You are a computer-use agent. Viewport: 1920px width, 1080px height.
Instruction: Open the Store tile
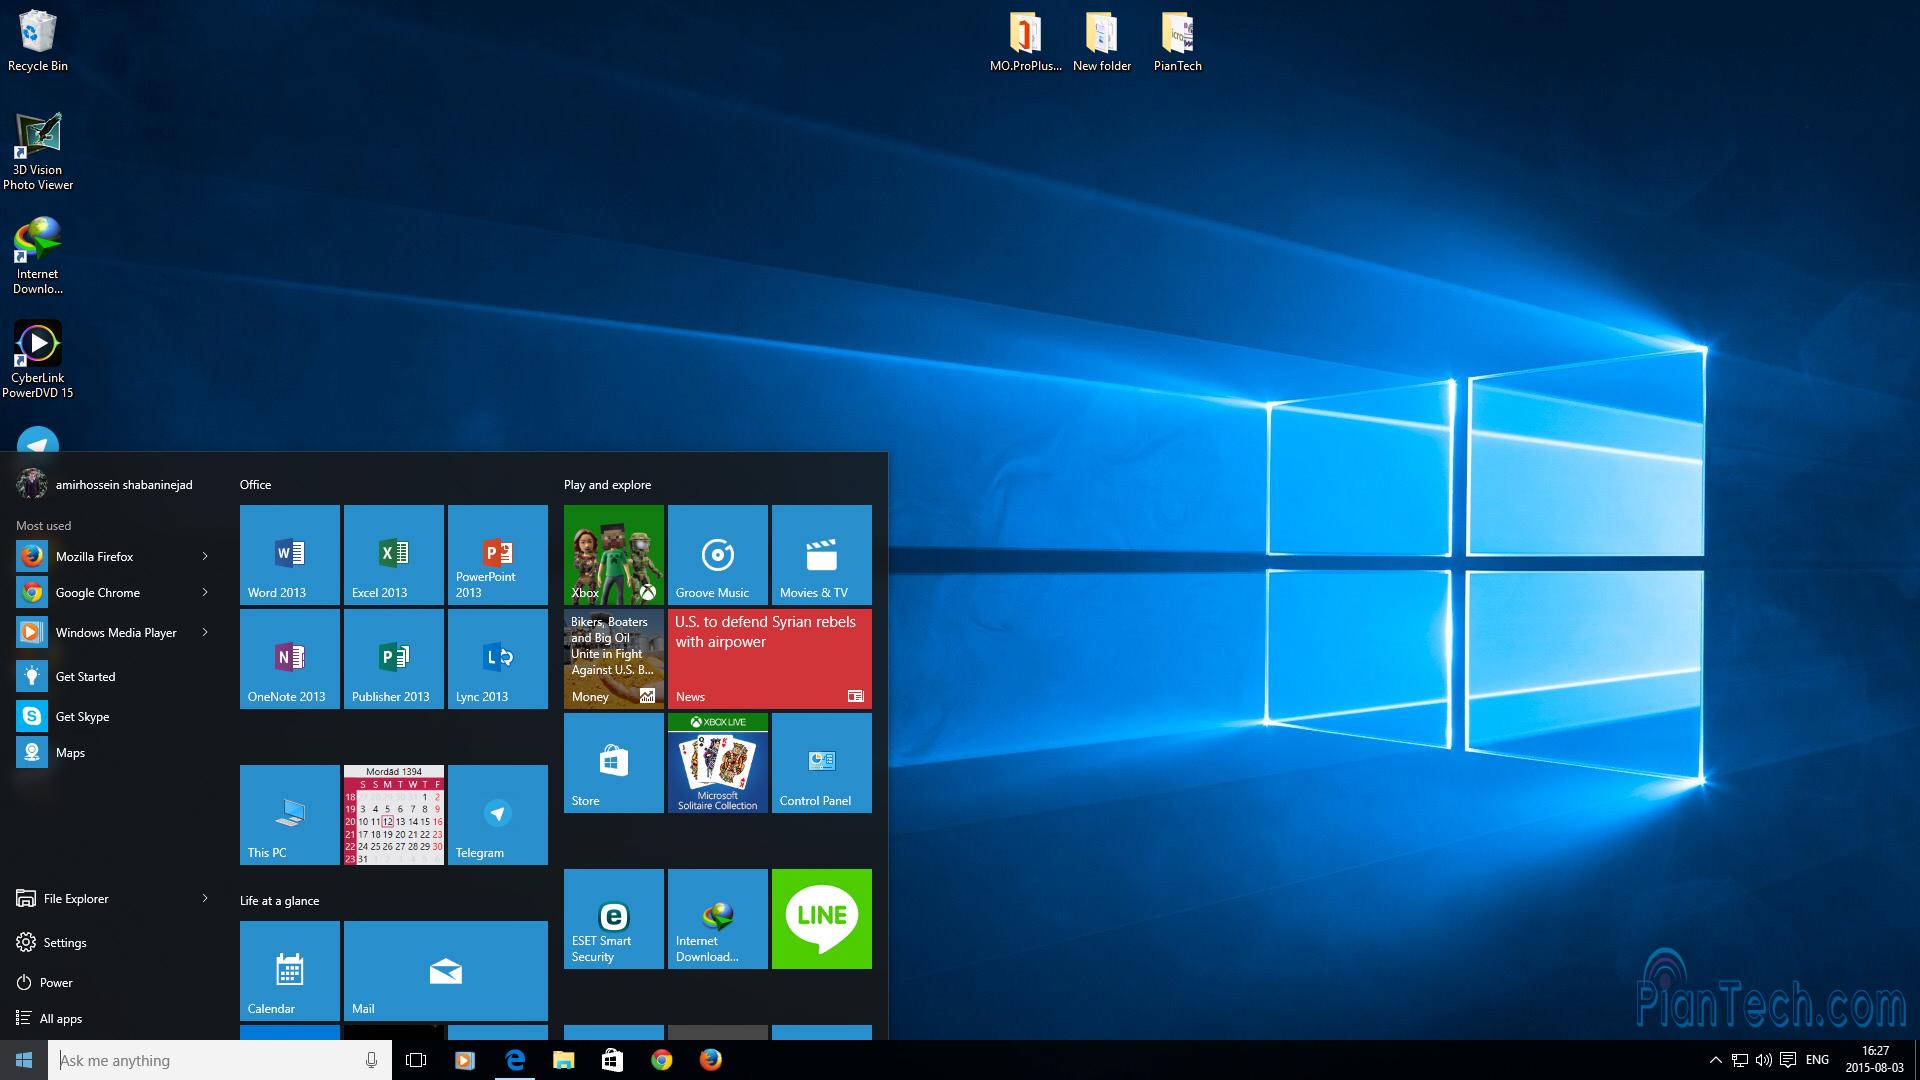[614, 763]
